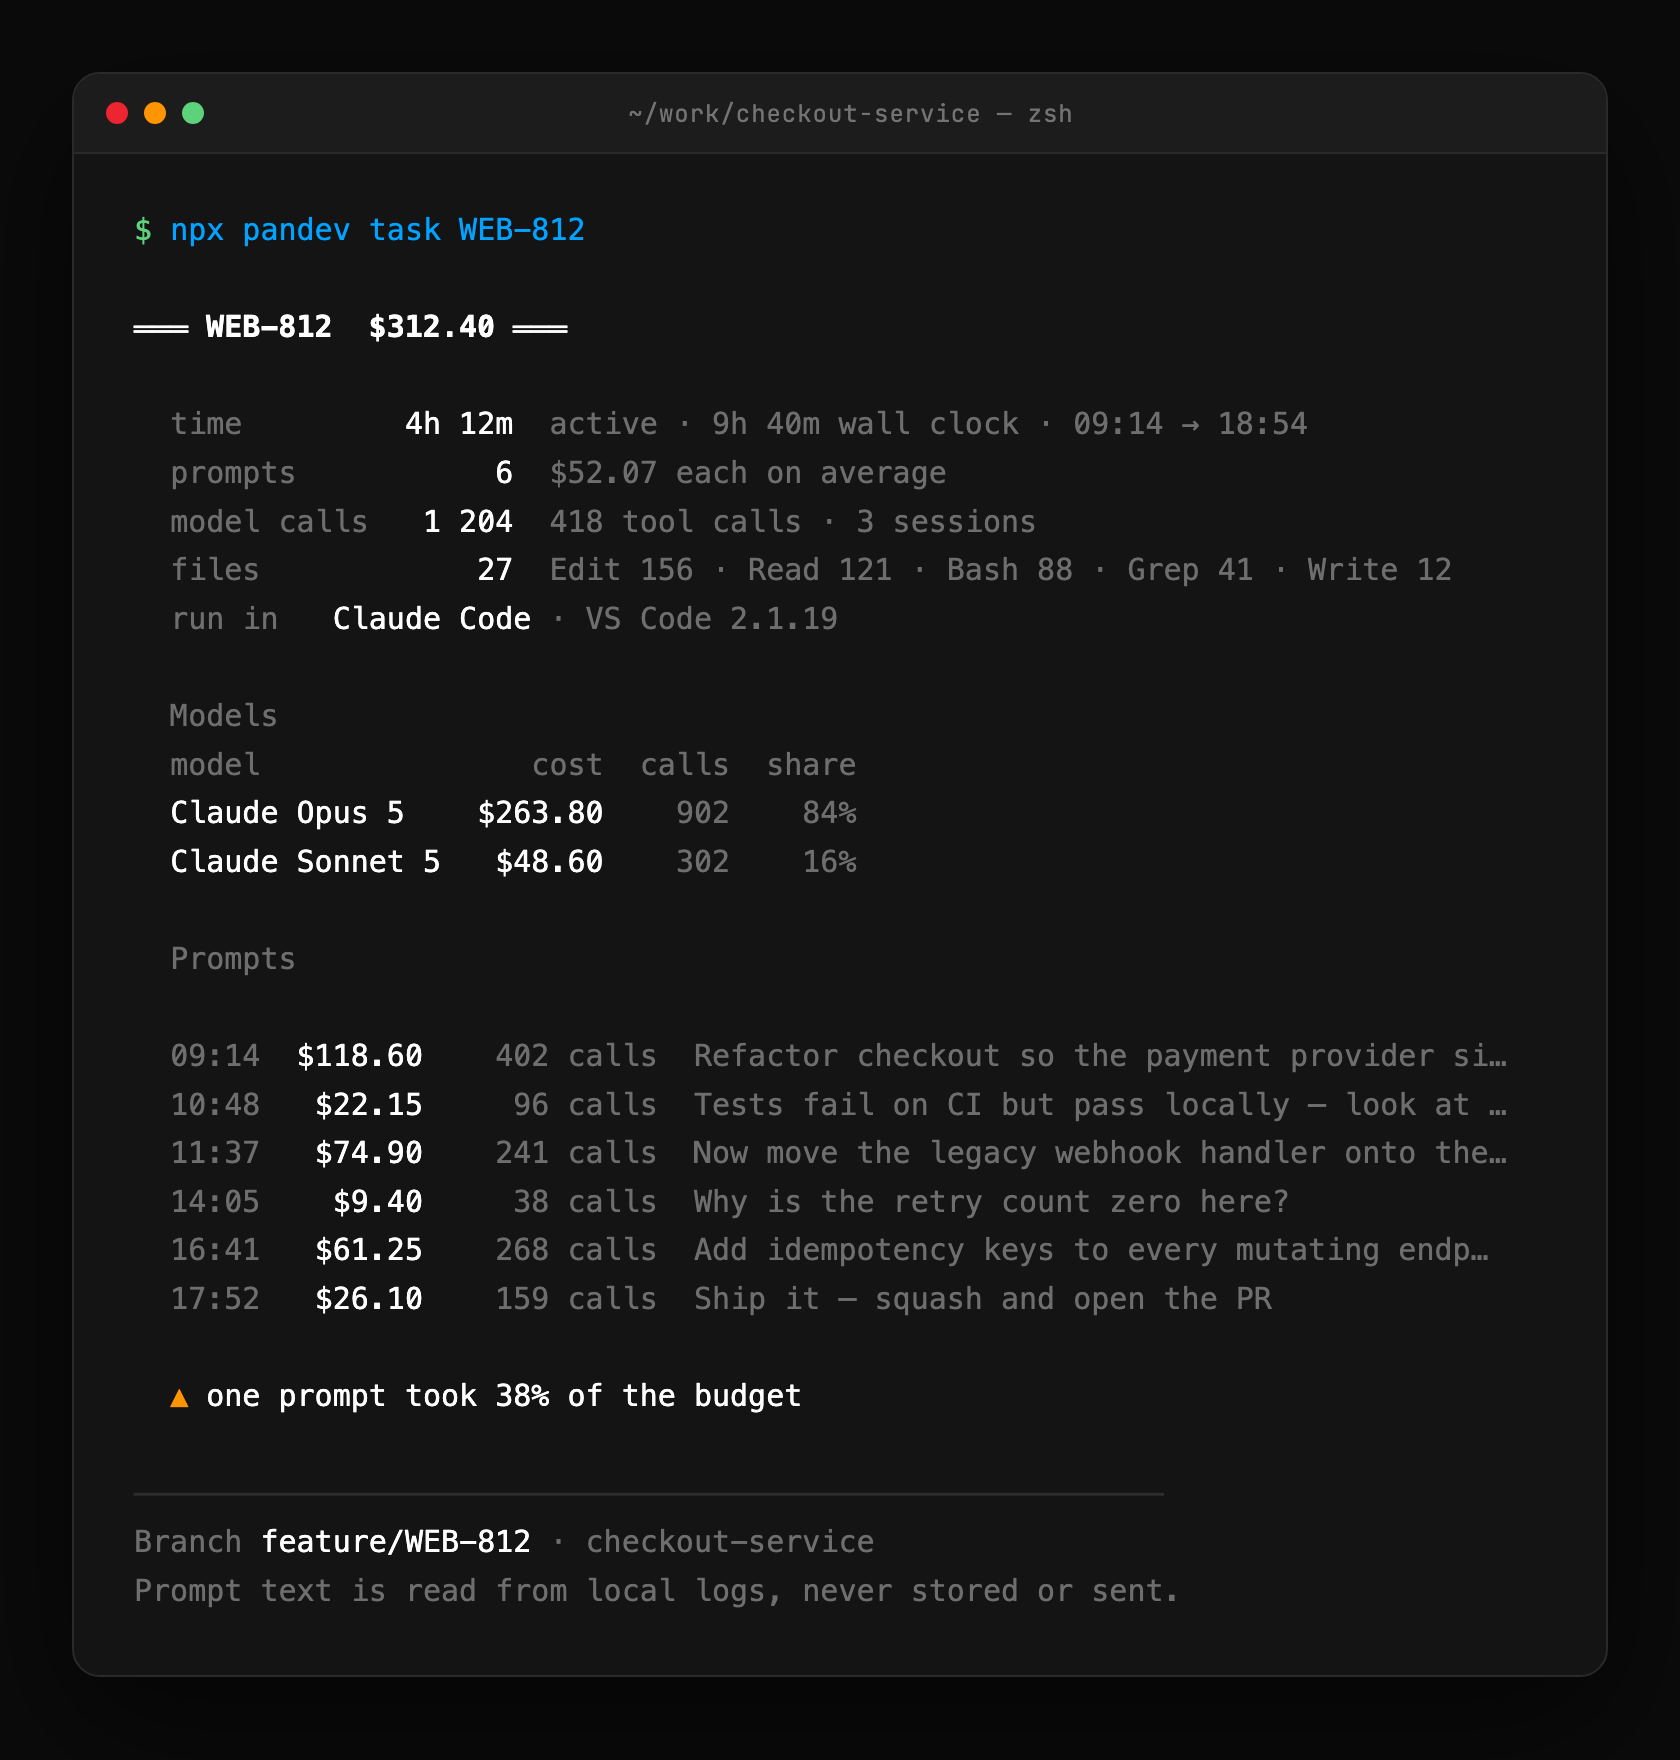The image size is (1680, 1760).
Task: Click 'Why is the retry count zero here?'
Action: pos(991,1202)
